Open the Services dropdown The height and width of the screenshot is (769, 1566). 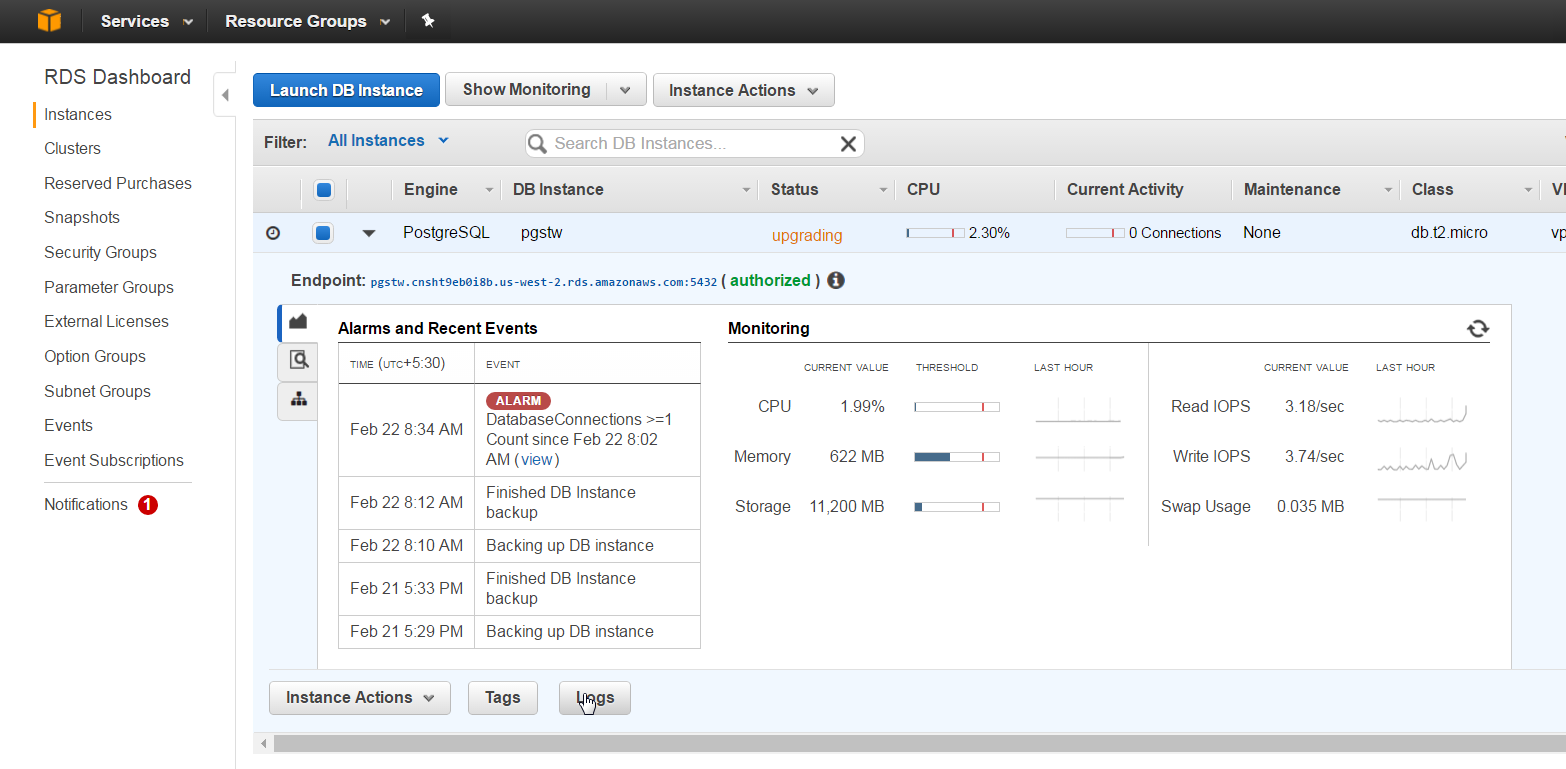pos(146,21)
